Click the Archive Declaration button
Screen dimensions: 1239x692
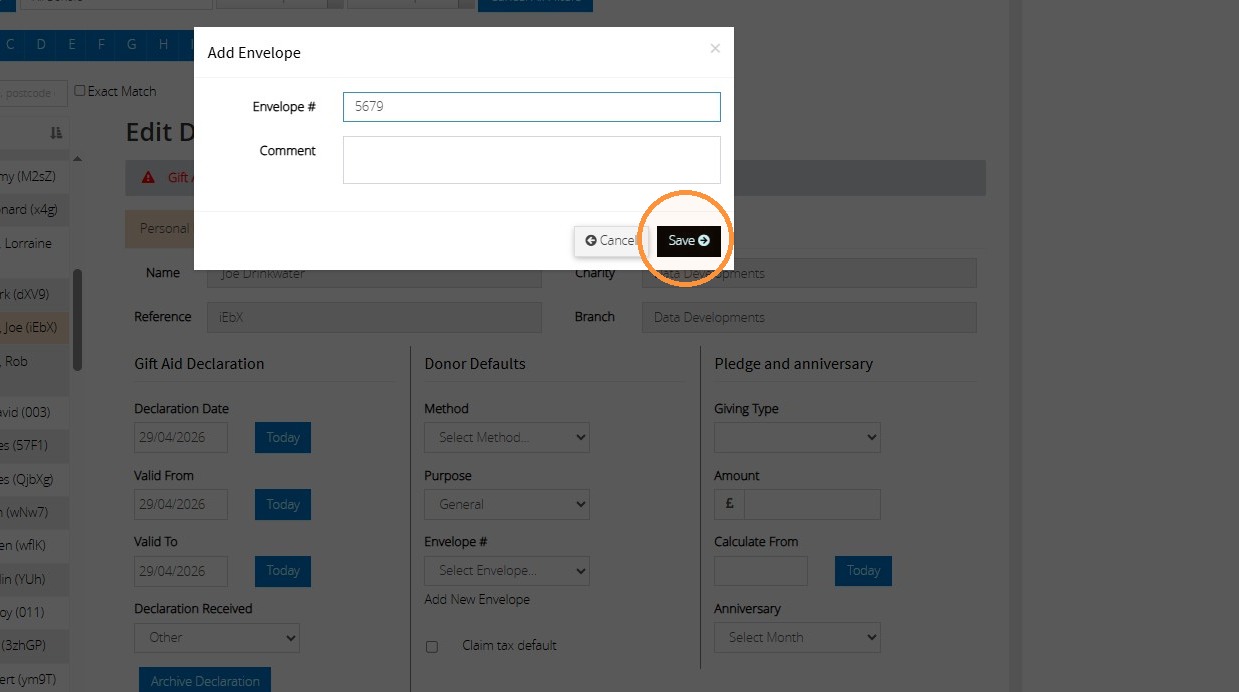(205, 681)
